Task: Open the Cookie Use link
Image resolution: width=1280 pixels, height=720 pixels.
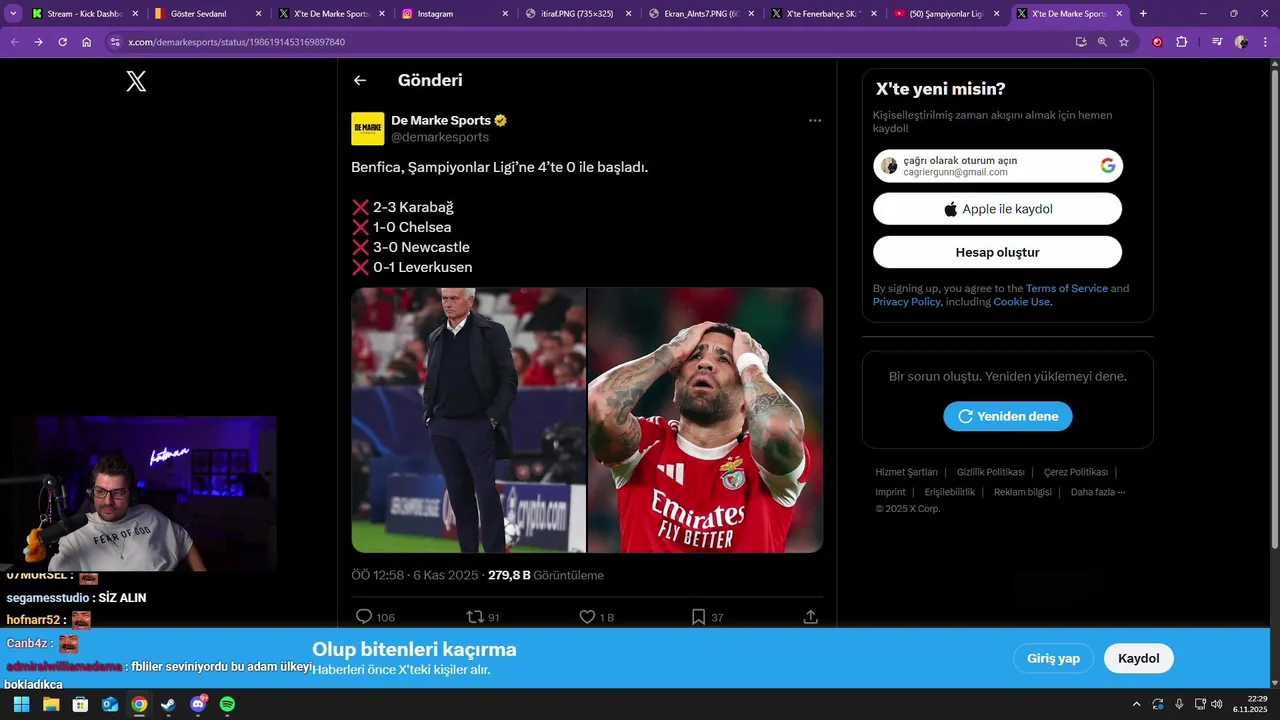Action: (x=1022, y=302)
